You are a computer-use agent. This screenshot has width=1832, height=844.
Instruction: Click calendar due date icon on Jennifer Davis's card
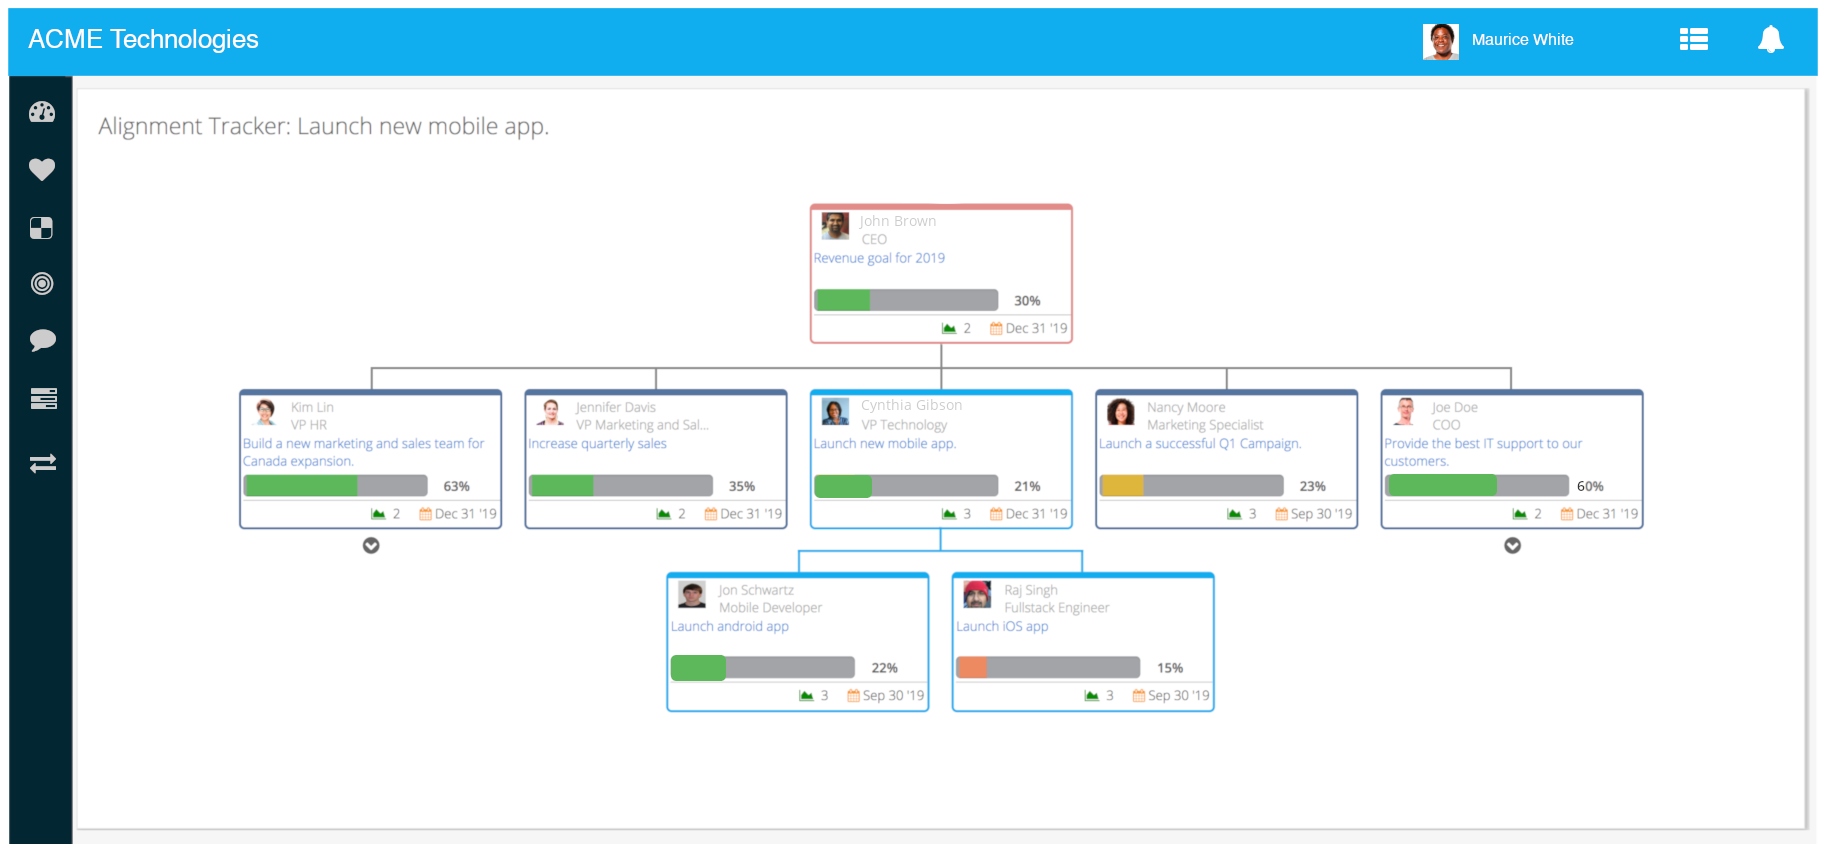pyautogui.click(x=711, y=514)
